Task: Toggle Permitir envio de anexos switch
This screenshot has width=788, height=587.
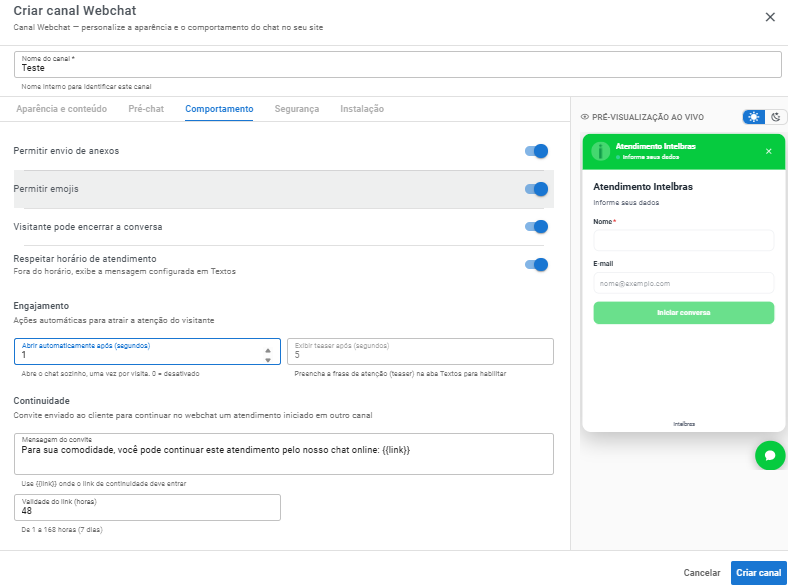Action: (x=536, y=151)
